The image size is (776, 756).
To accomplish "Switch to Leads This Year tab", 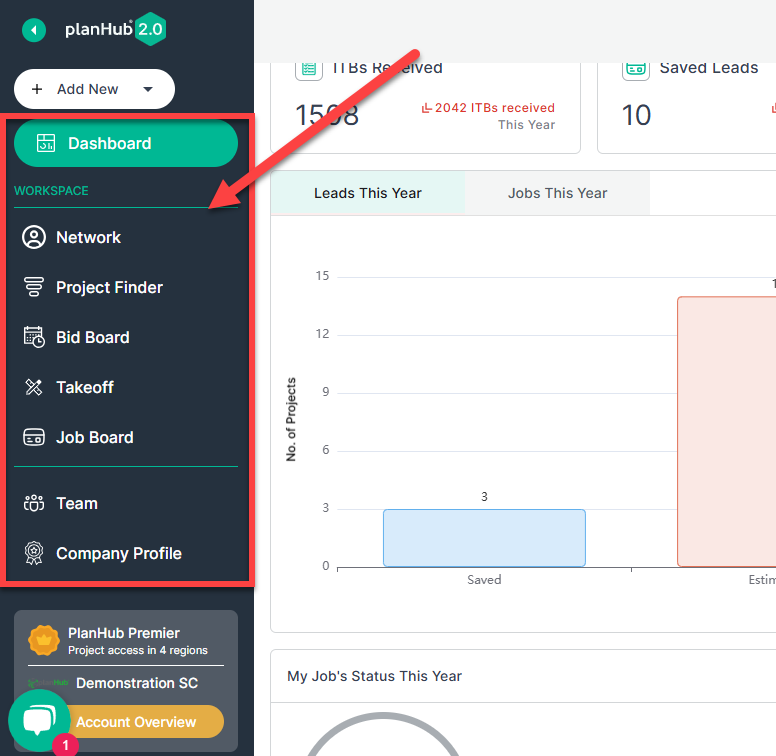I will [368, 193].
